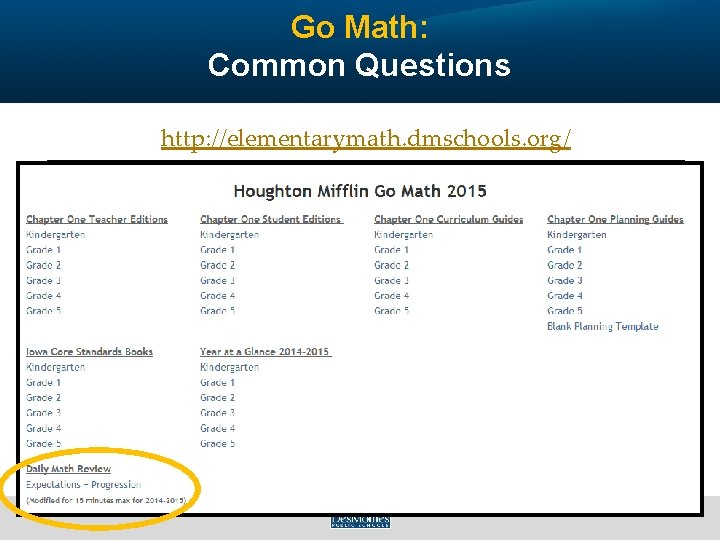Open Kindergarten under Chapter One Student Editions
Image resolution: width=720 pixels, height=540 pixels.
230,235
